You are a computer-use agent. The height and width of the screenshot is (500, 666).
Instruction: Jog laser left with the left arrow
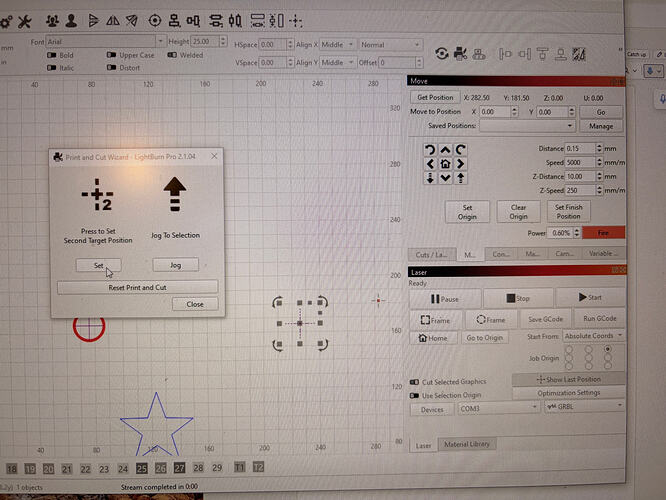click(x=430, y=164)
